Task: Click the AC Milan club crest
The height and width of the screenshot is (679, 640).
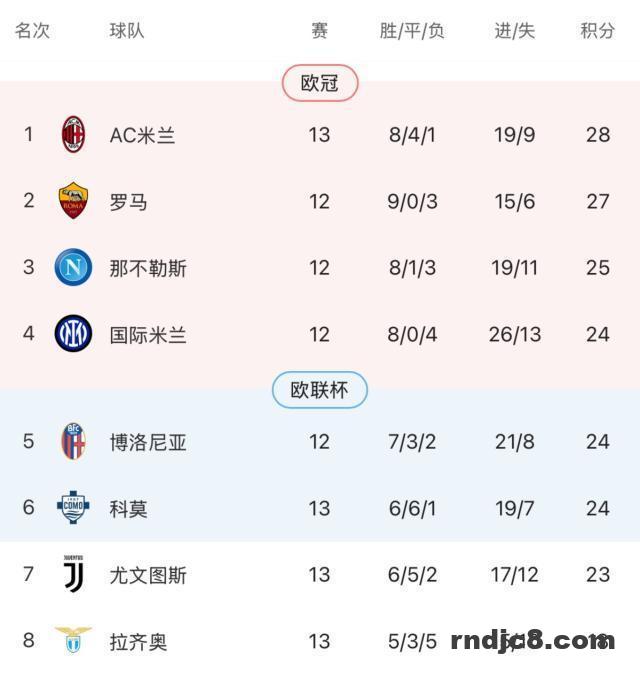Action: tap(73, 134)
